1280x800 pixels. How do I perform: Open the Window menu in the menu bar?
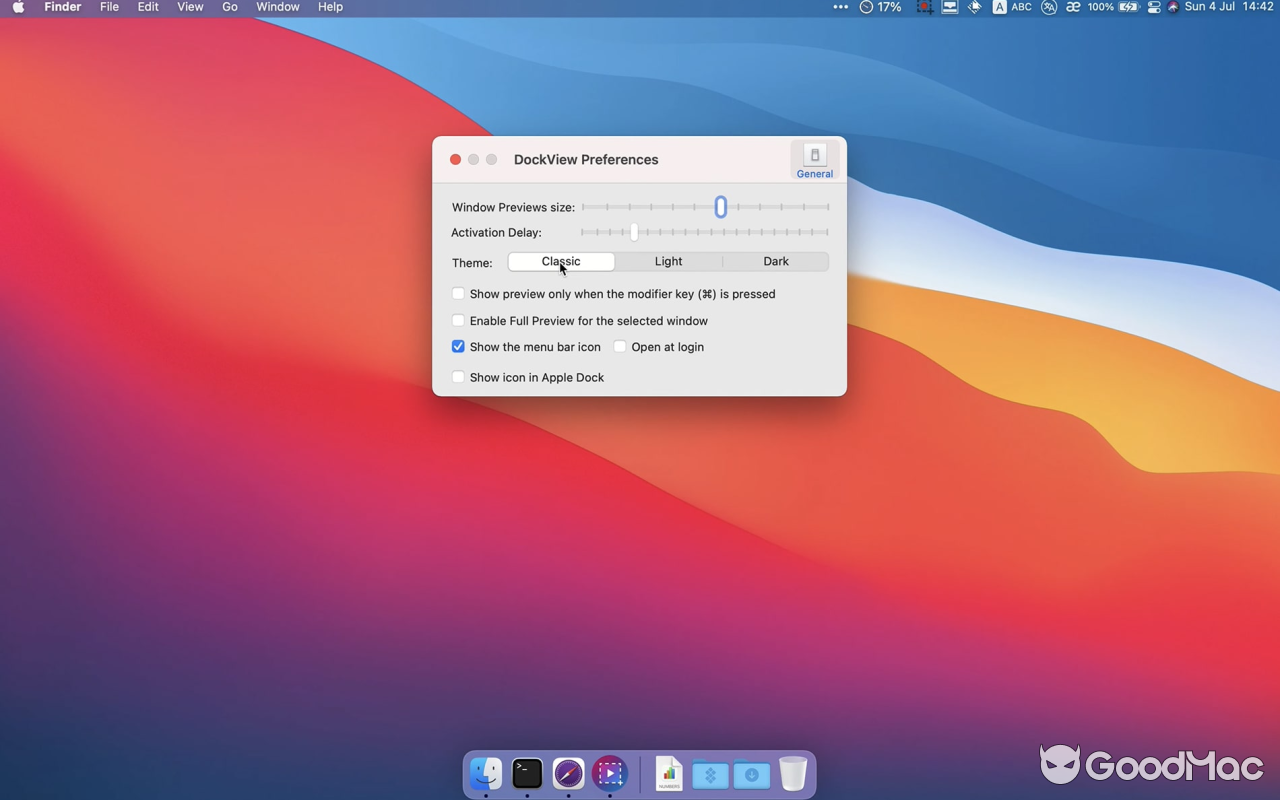point(277,7)
